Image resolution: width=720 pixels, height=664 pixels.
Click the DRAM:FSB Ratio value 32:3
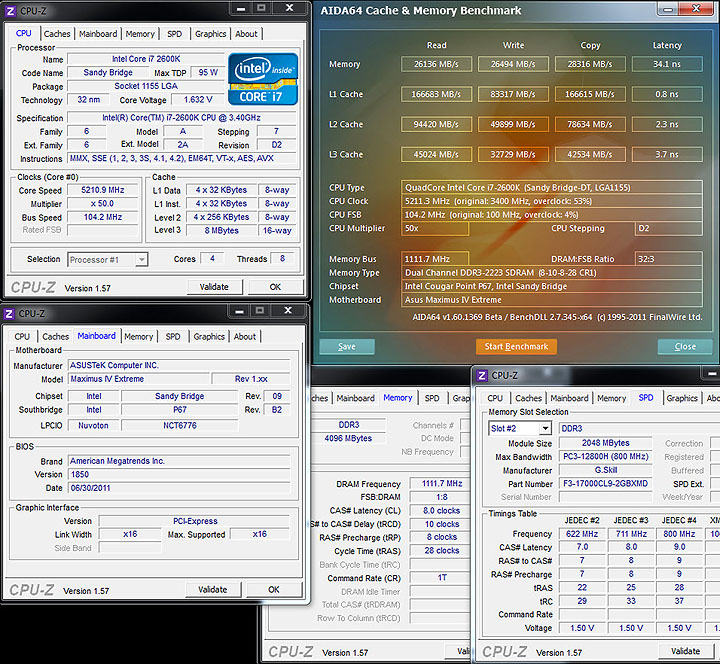pyautogui.click(x=669, y=259)
